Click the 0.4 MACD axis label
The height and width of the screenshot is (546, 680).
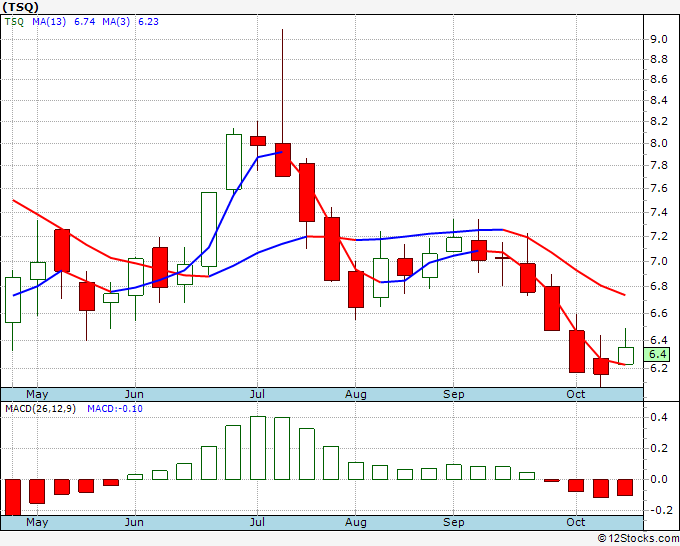tap(658, 417)
